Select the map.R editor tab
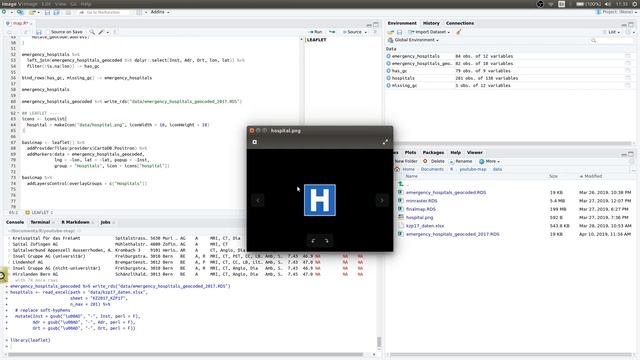 coord(20,23)
